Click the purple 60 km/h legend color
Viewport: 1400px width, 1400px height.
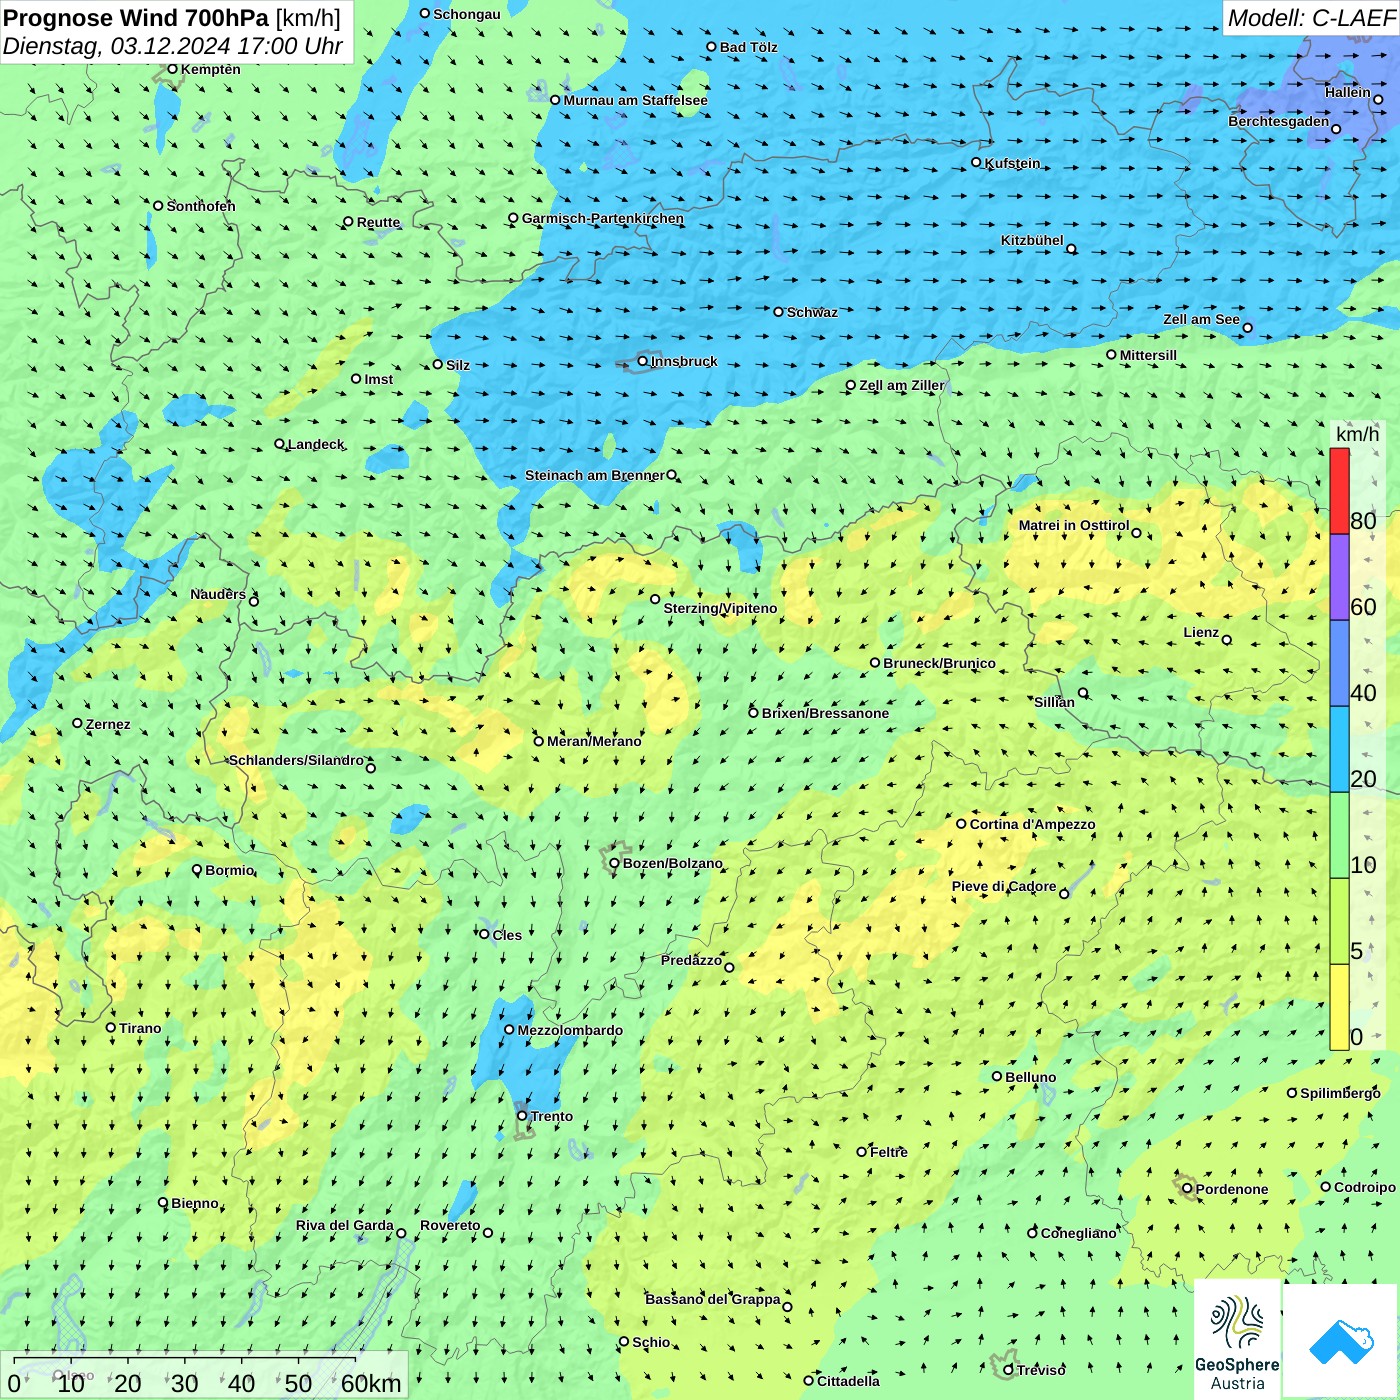point(1339,577)
